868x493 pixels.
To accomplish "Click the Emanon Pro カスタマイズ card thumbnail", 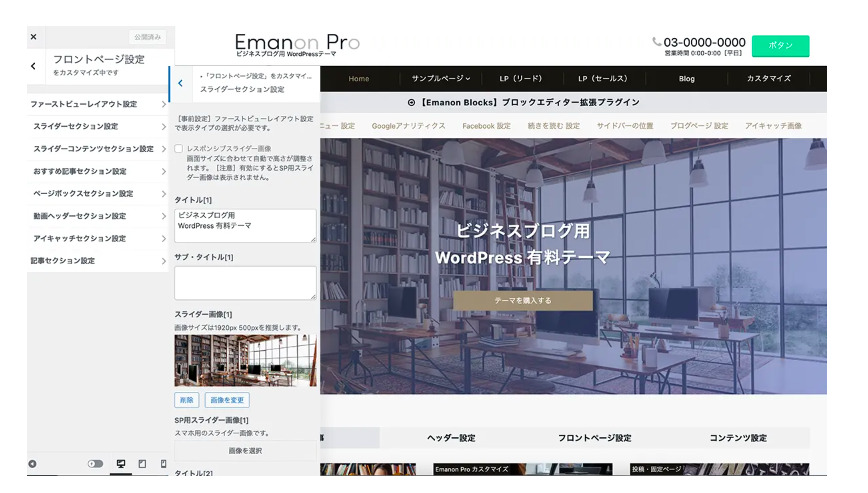I will coord(523,469).
